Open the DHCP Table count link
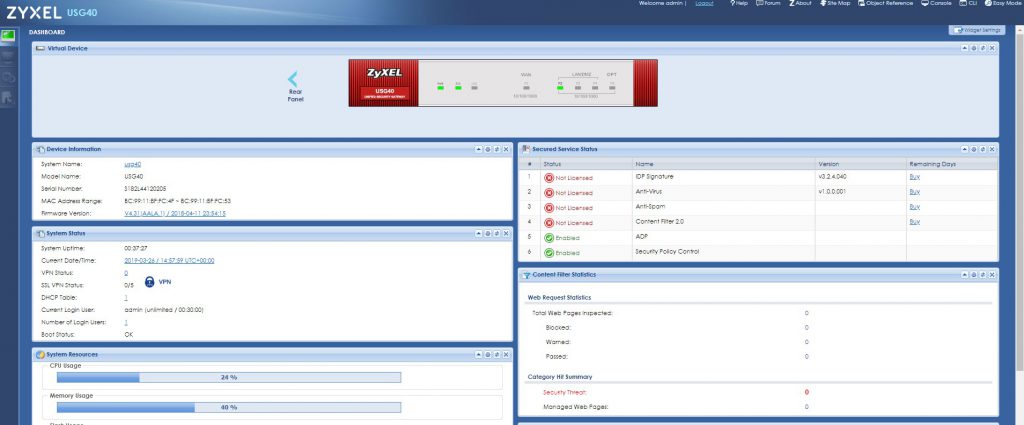The width and height of the screenshot is (1024, 425). pos(126,298)
